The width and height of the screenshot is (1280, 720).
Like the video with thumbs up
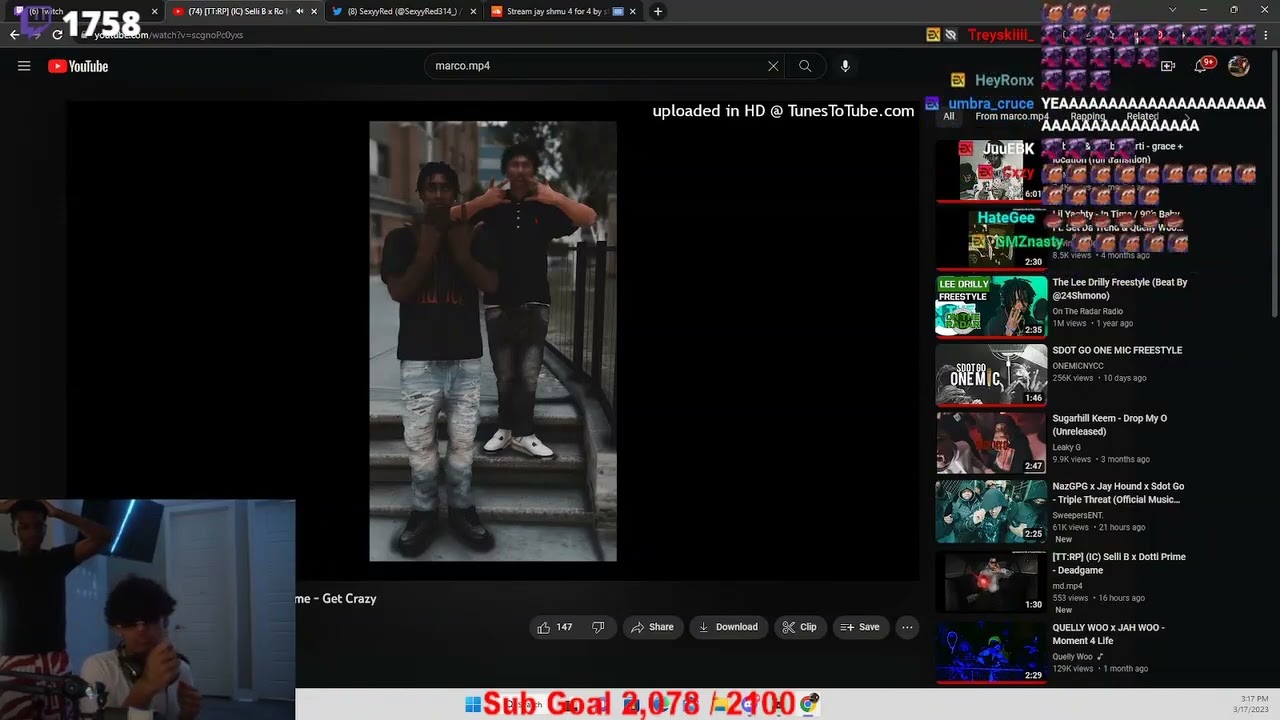coord(555,627)
